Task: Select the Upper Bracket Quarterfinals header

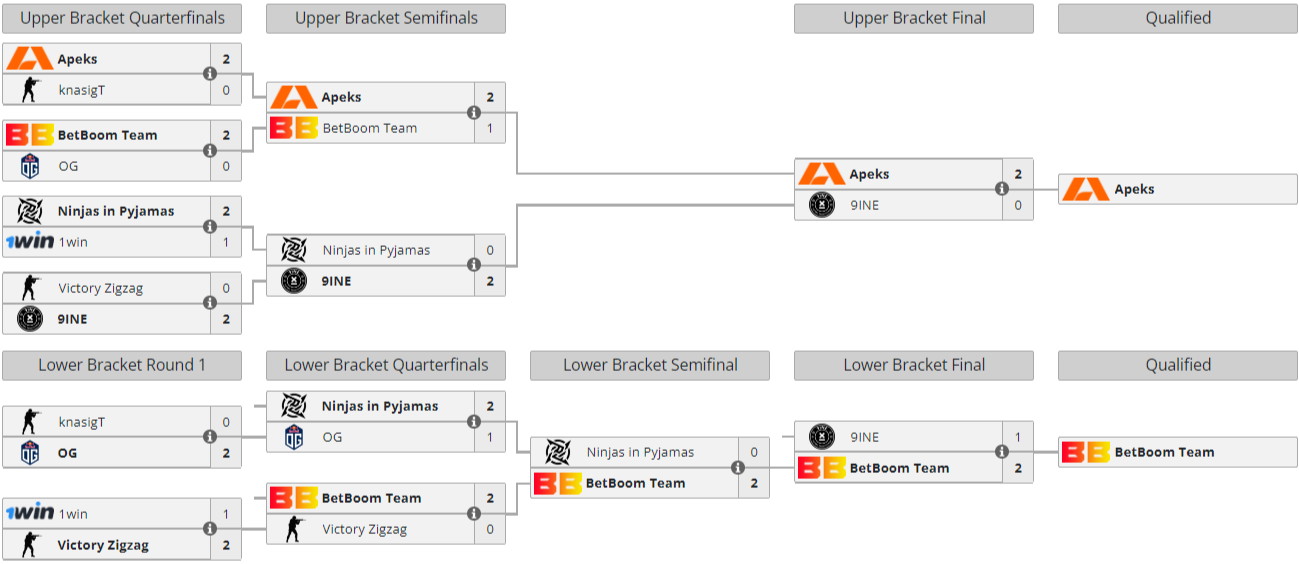Action: point(122,18)
